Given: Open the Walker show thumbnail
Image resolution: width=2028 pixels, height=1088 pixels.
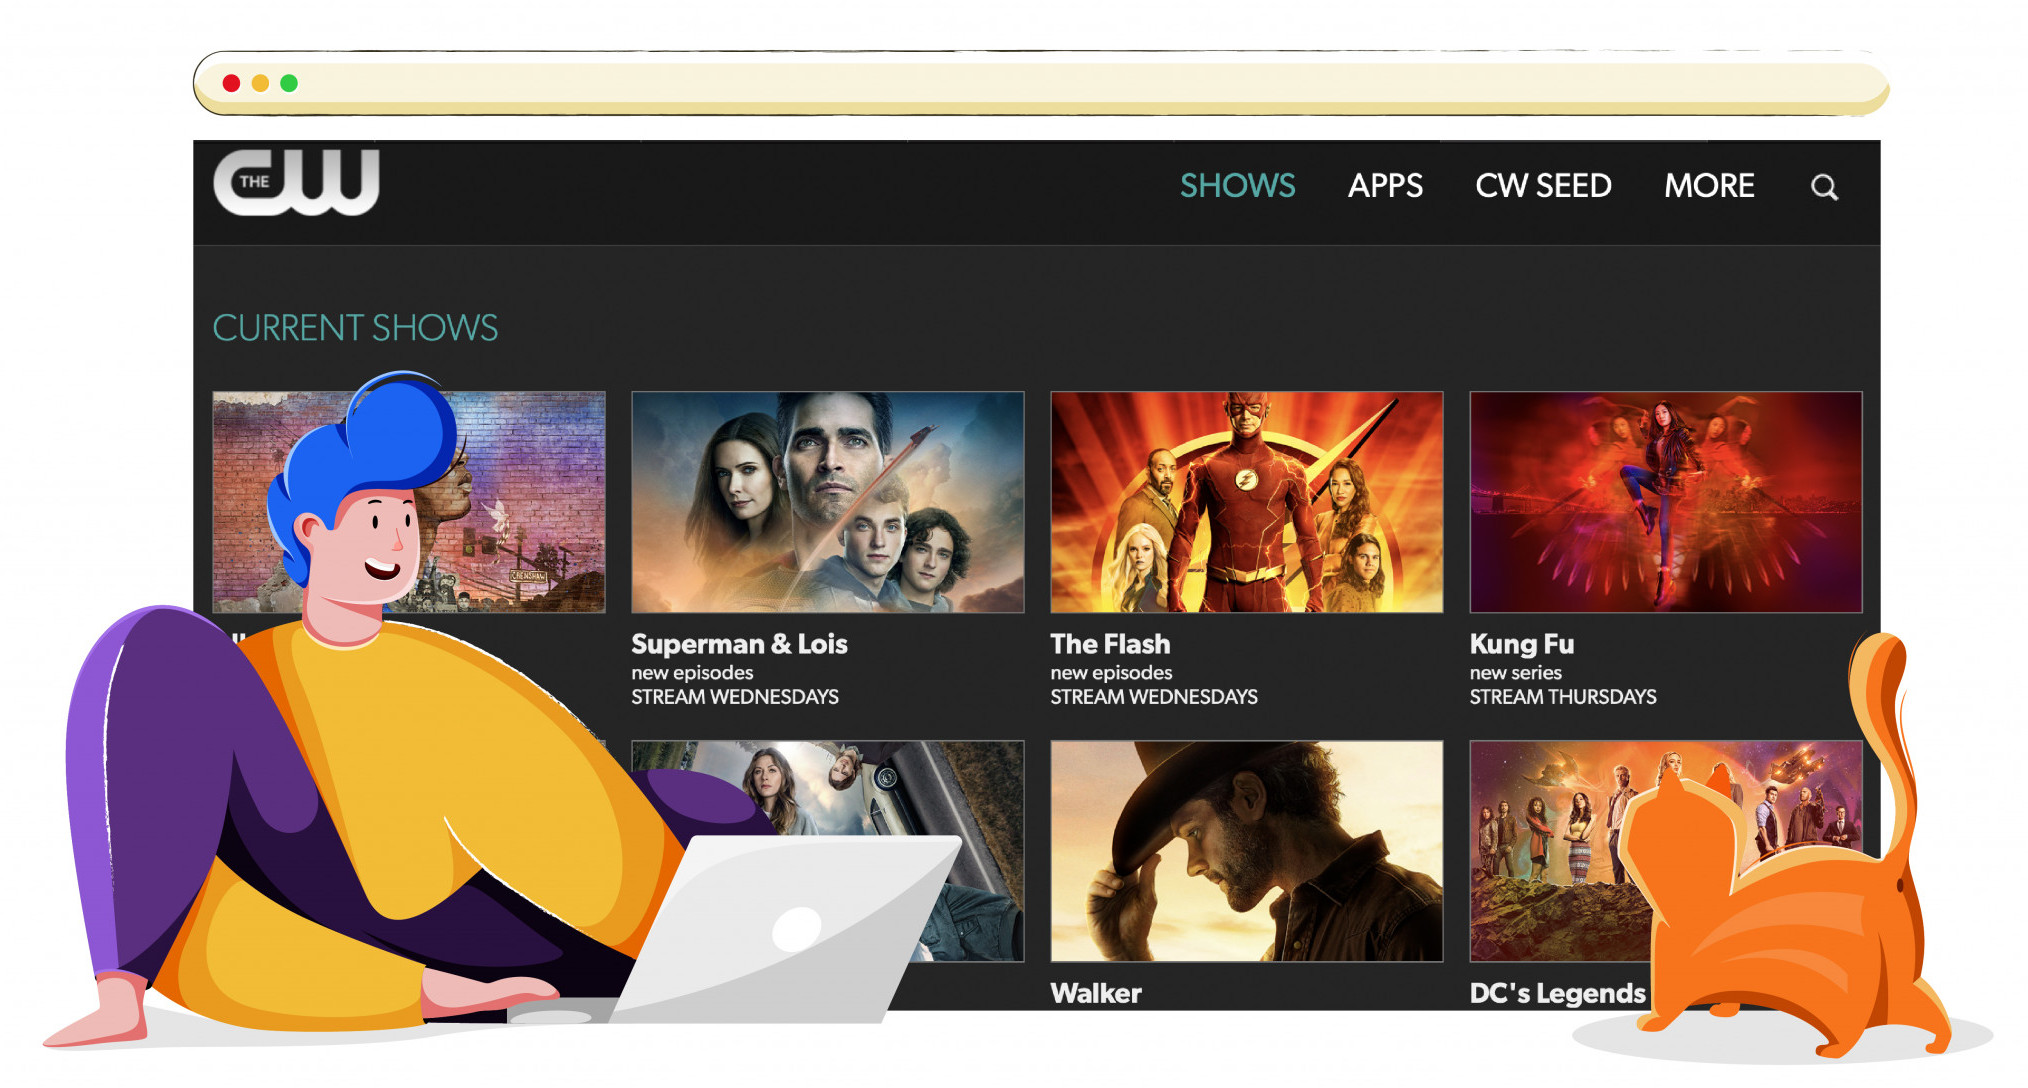Looking at the screenshot, I should tap(1247, 851).
